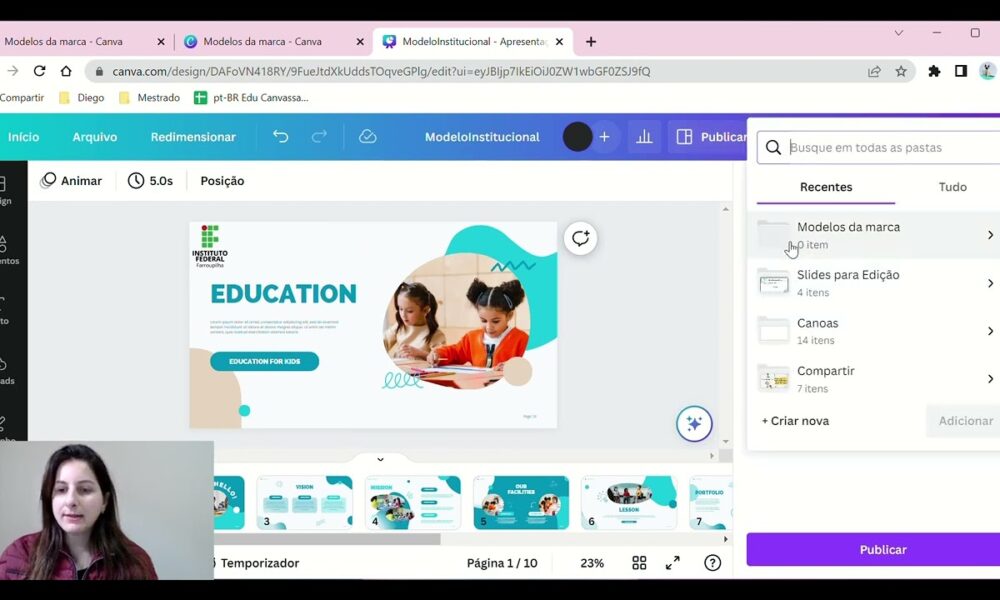Click the cloud save status icon
Image resolution: width=1000 pixels, height=600 pixels.
(x=367, y=136)
